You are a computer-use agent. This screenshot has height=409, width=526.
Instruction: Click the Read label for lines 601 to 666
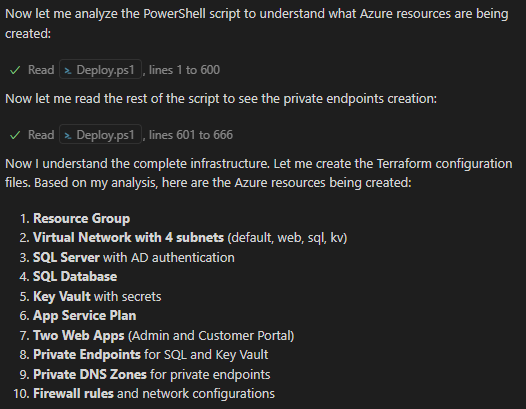tap(41, 135)
